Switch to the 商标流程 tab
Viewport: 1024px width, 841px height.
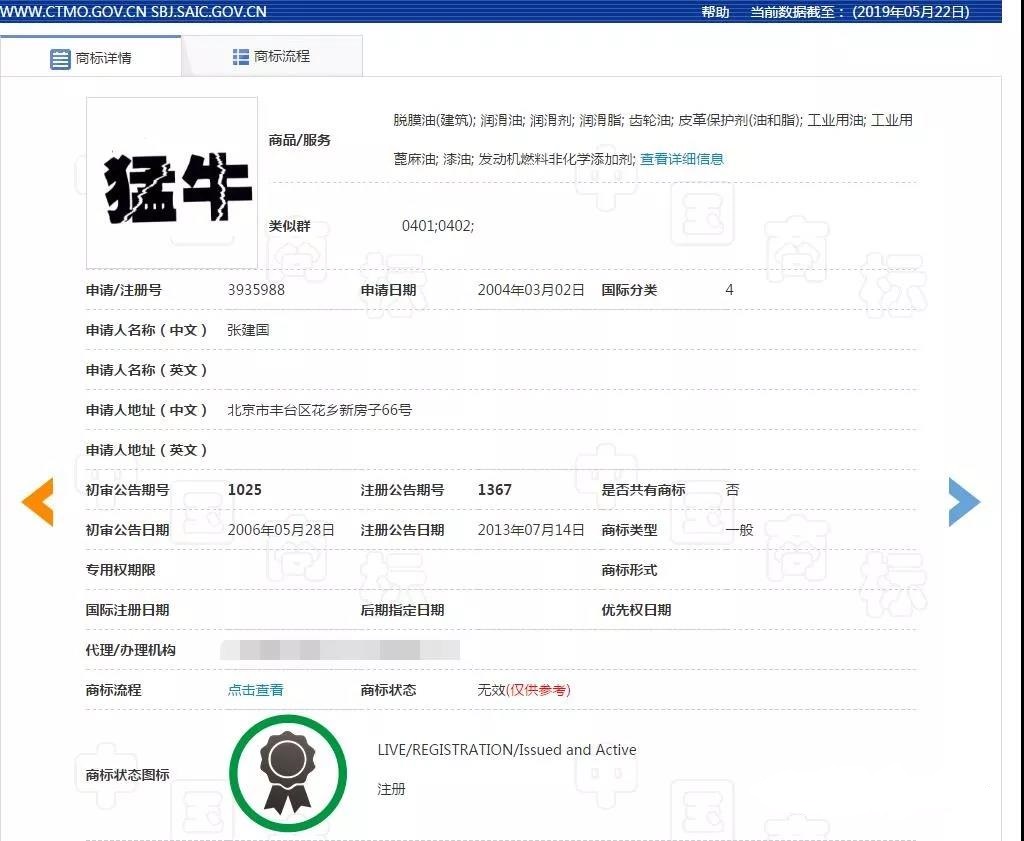[280, 56]
